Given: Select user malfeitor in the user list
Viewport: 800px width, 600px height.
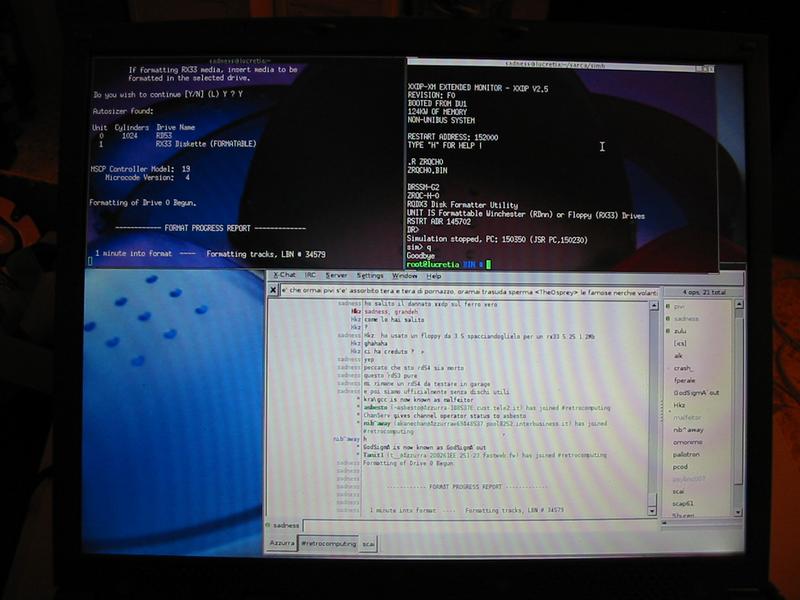Looking at the screenshot, I should [x=687, y=417].
